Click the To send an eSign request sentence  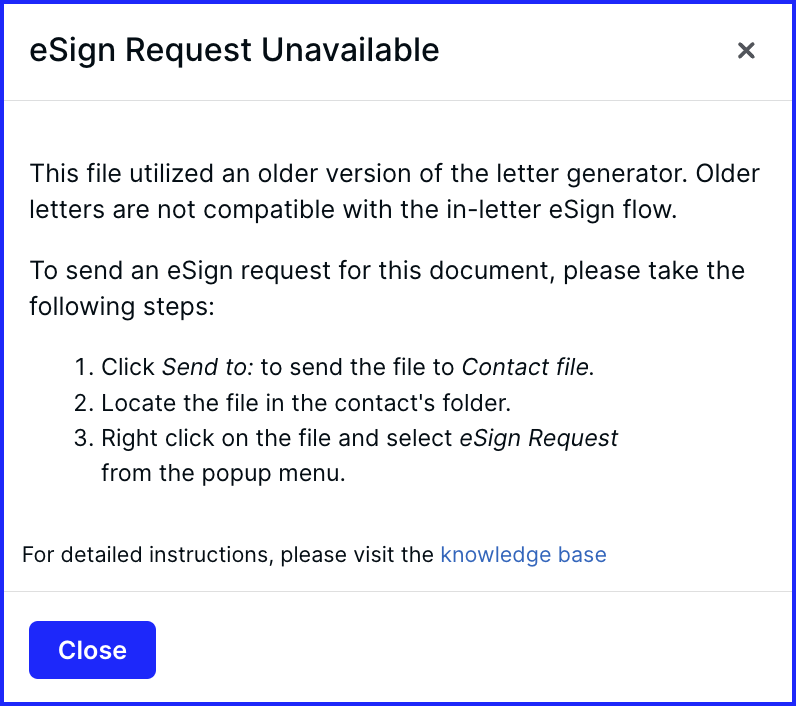coord(387,270)
